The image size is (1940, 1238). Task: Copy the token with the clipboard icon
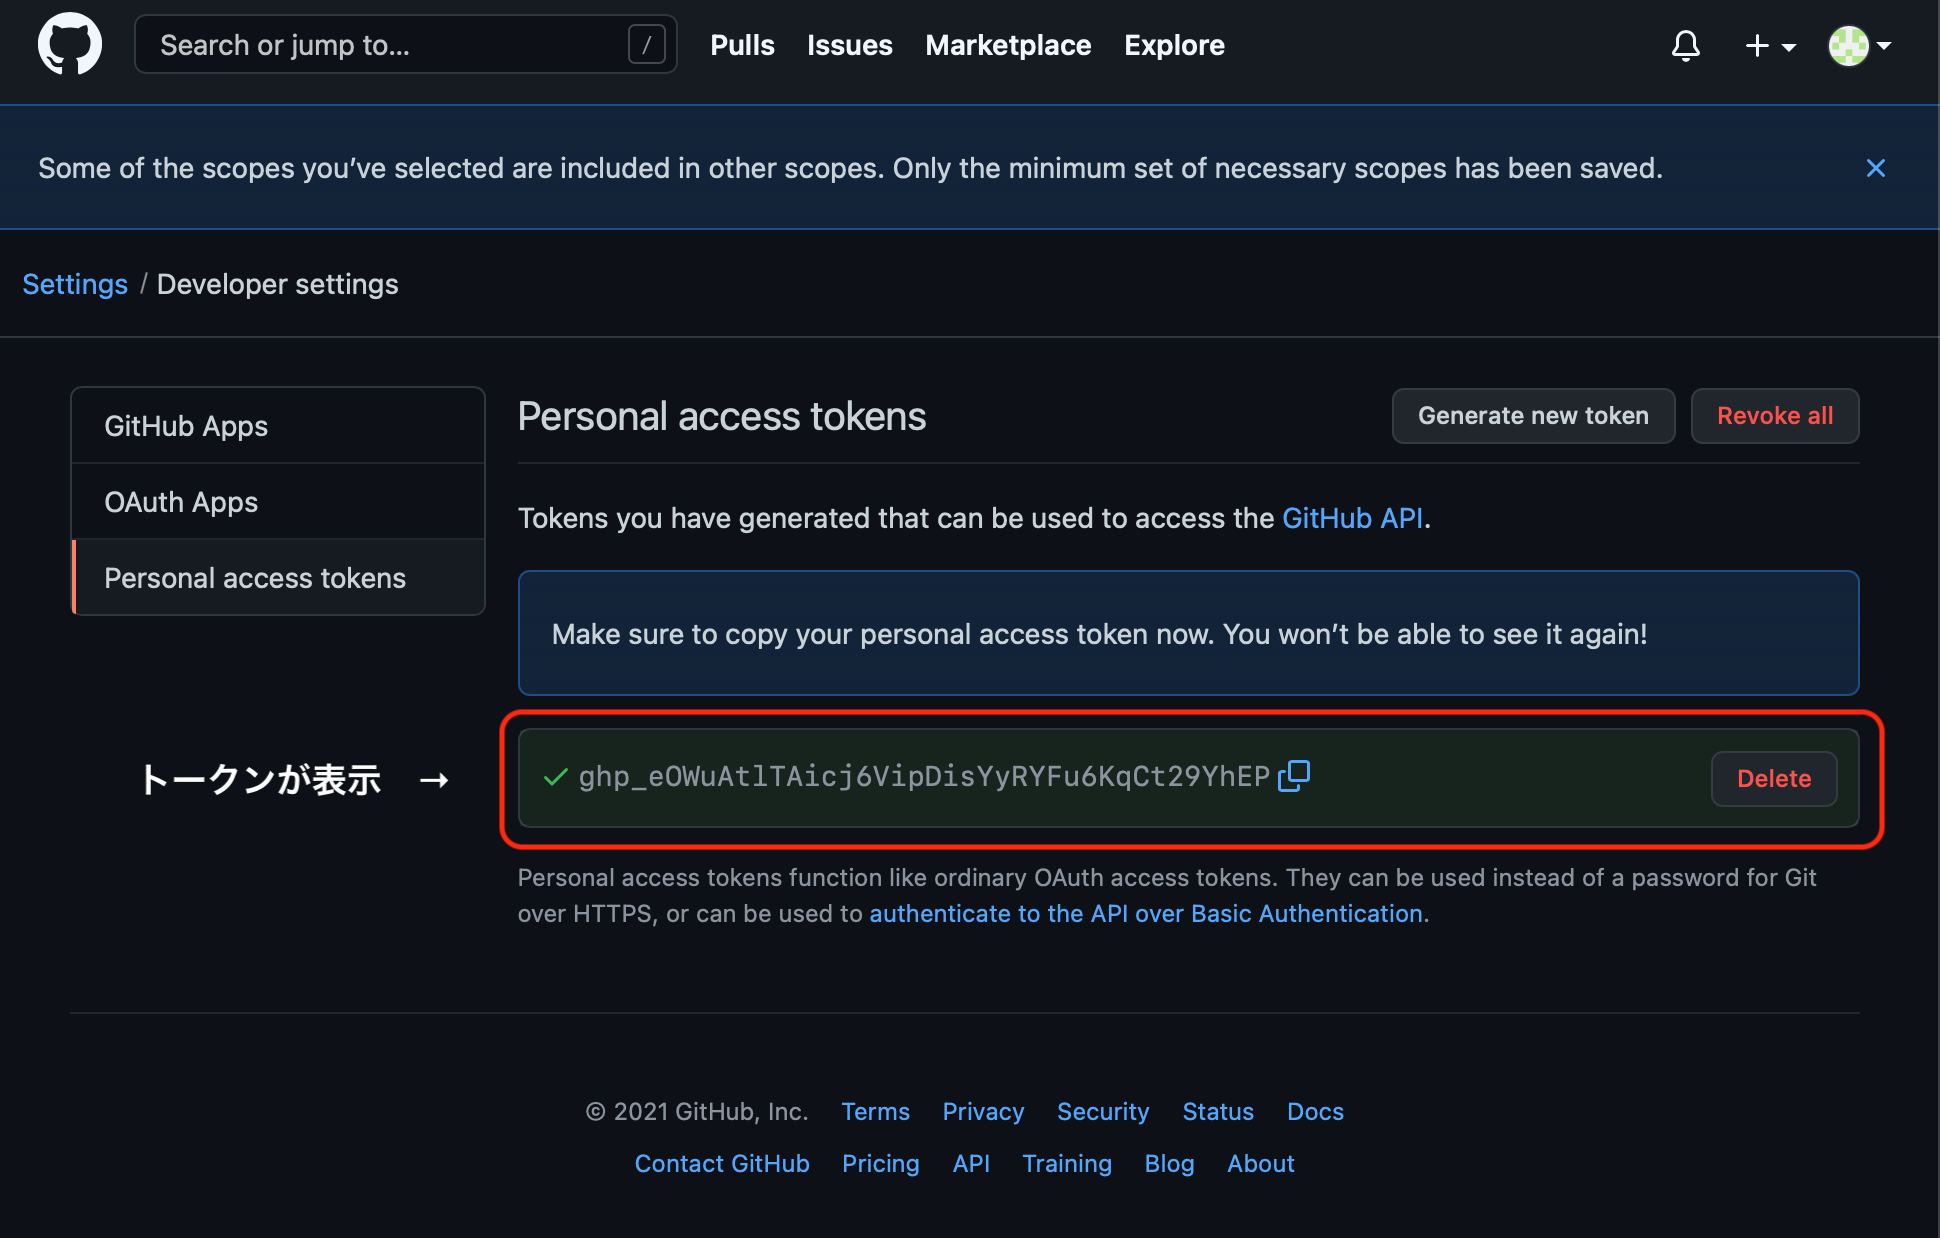tap(1294, 776)
